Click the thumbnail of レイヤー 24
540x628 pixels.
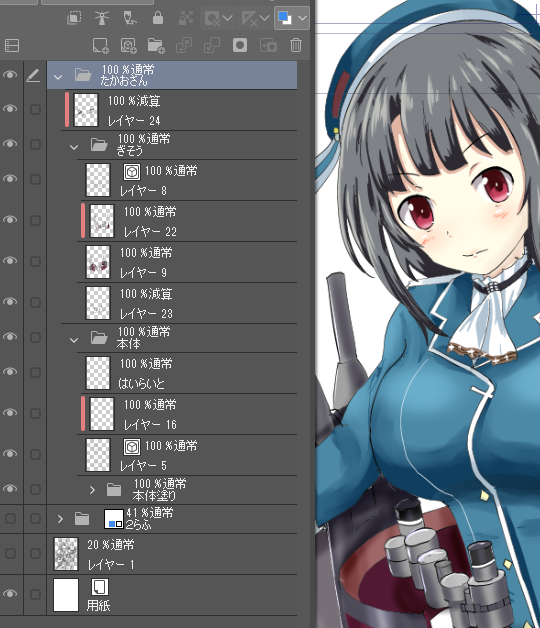pyautogui.click(x=86, y=110)
